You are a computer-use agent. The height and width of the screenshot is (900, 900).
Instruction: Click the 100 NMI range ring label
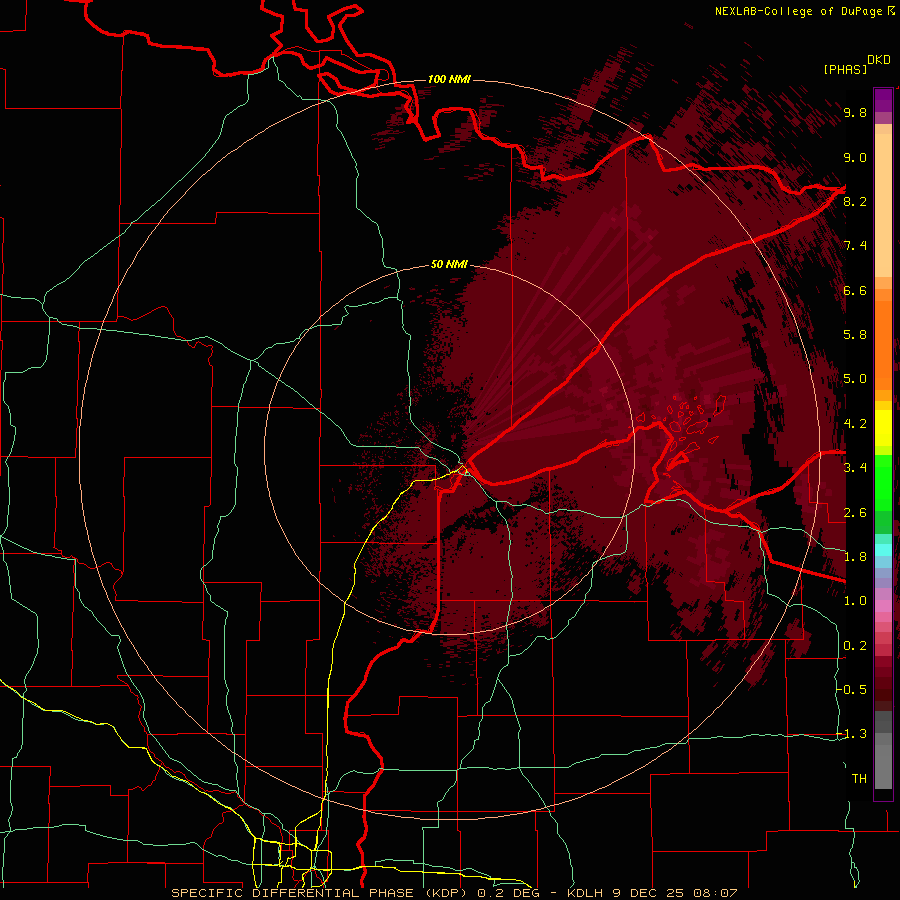[x=449, y=79]
